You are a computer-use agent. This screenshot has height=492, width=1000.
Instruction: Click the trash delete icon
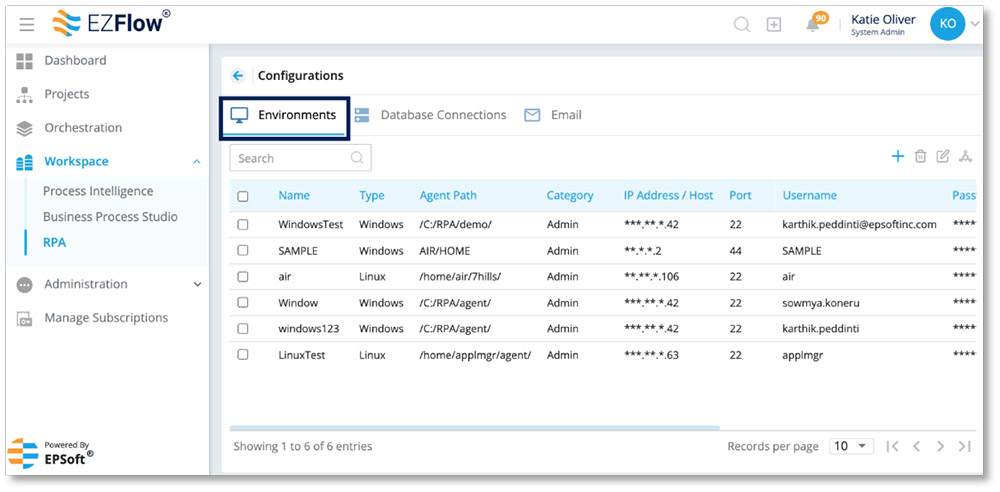pos(920,156)
